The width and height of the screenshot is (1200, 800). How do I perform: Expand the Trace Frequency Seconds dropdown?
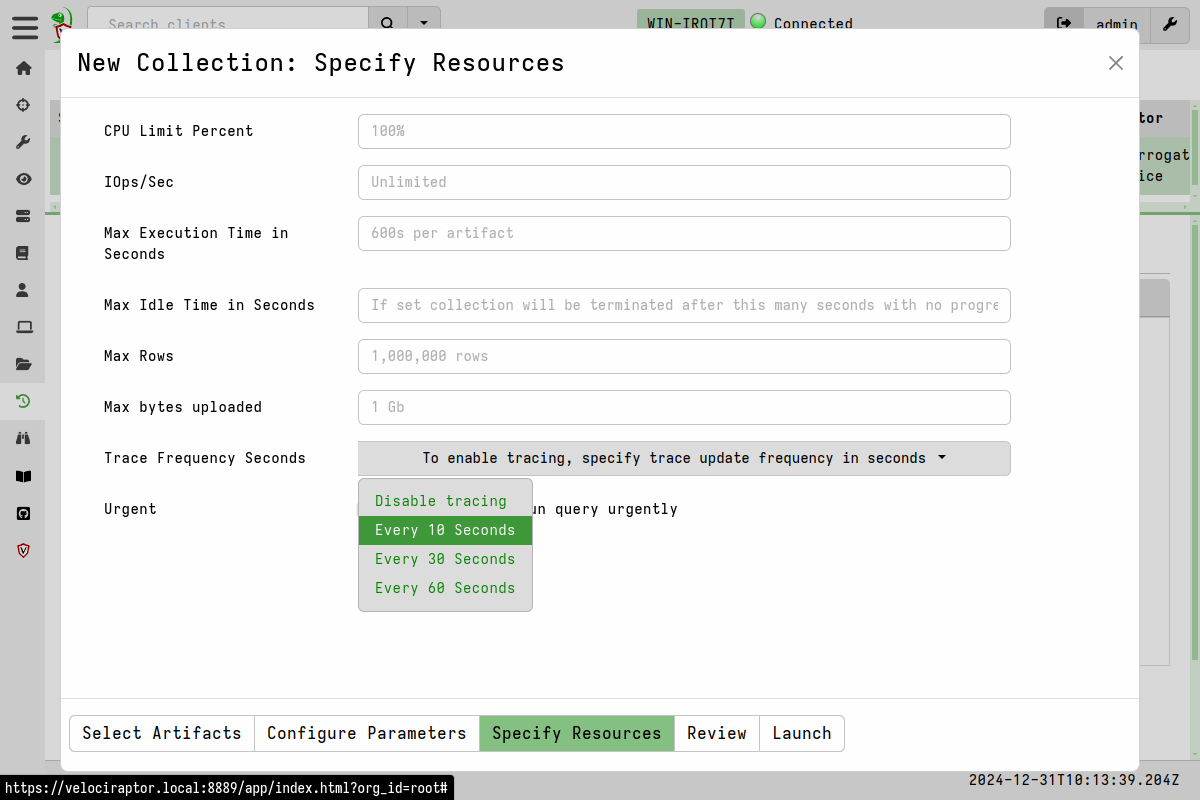[684, 458]
